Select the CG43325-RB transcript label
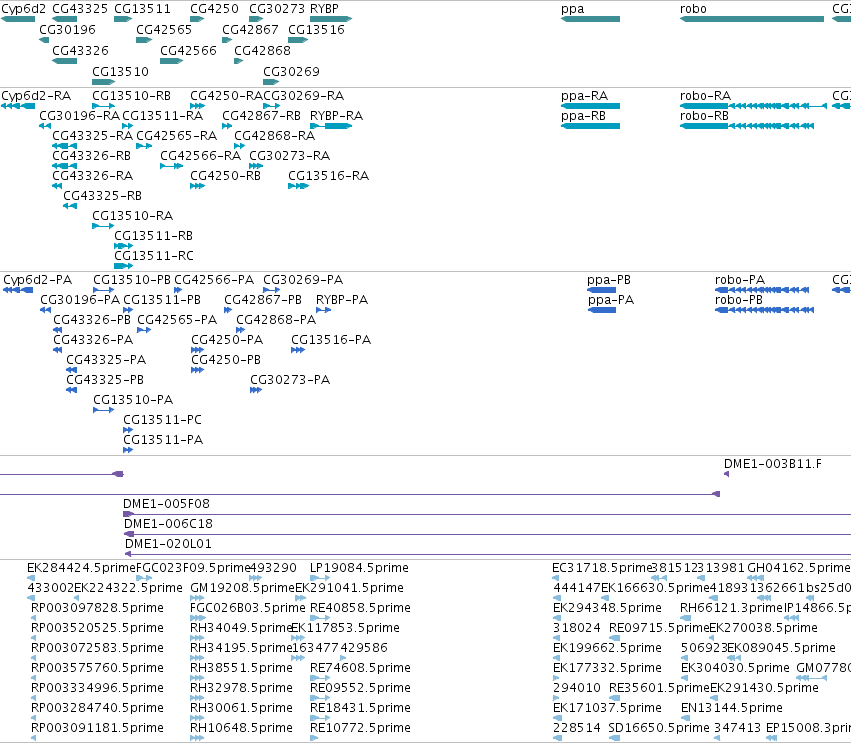 pyautogui.click(x=103, y=195)
